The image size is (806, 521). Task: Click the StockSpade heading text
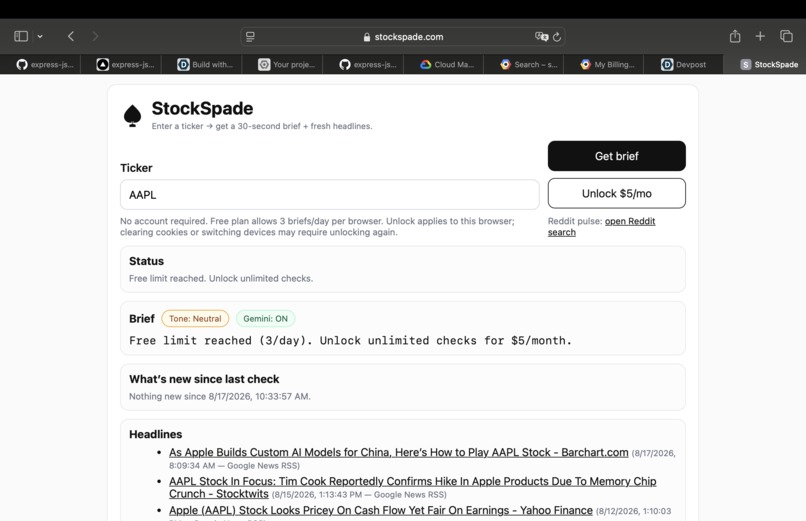tap(202, 108)
